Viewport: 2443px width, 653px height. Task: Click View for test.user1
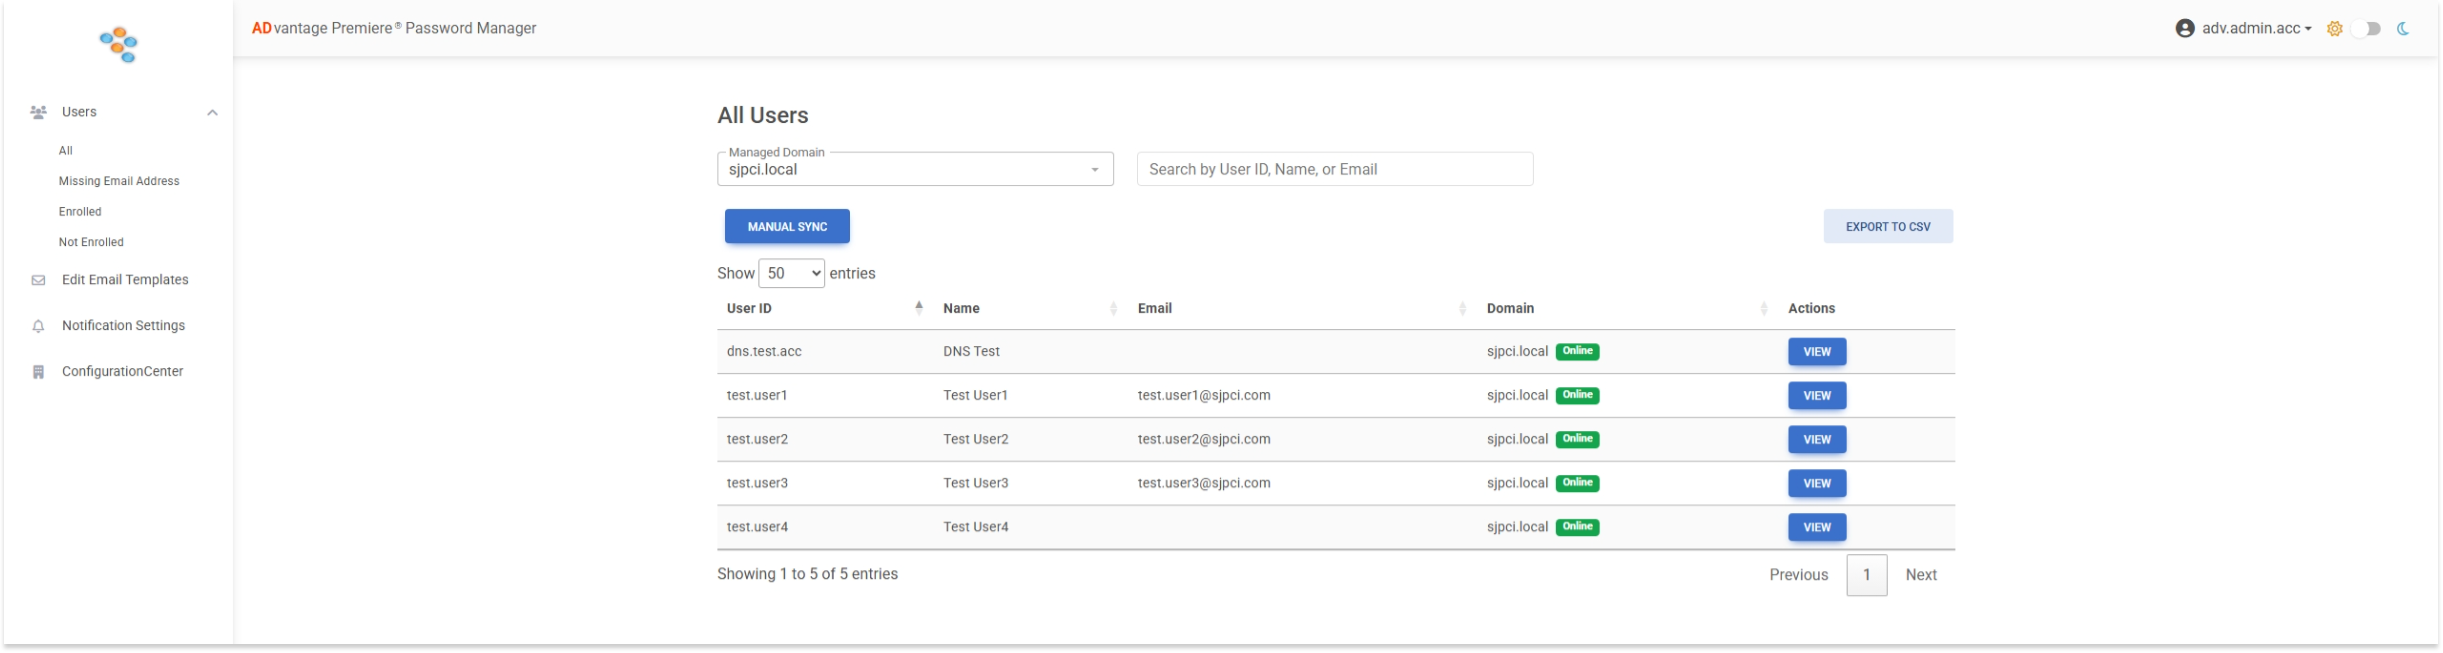tap(1817, 396)
